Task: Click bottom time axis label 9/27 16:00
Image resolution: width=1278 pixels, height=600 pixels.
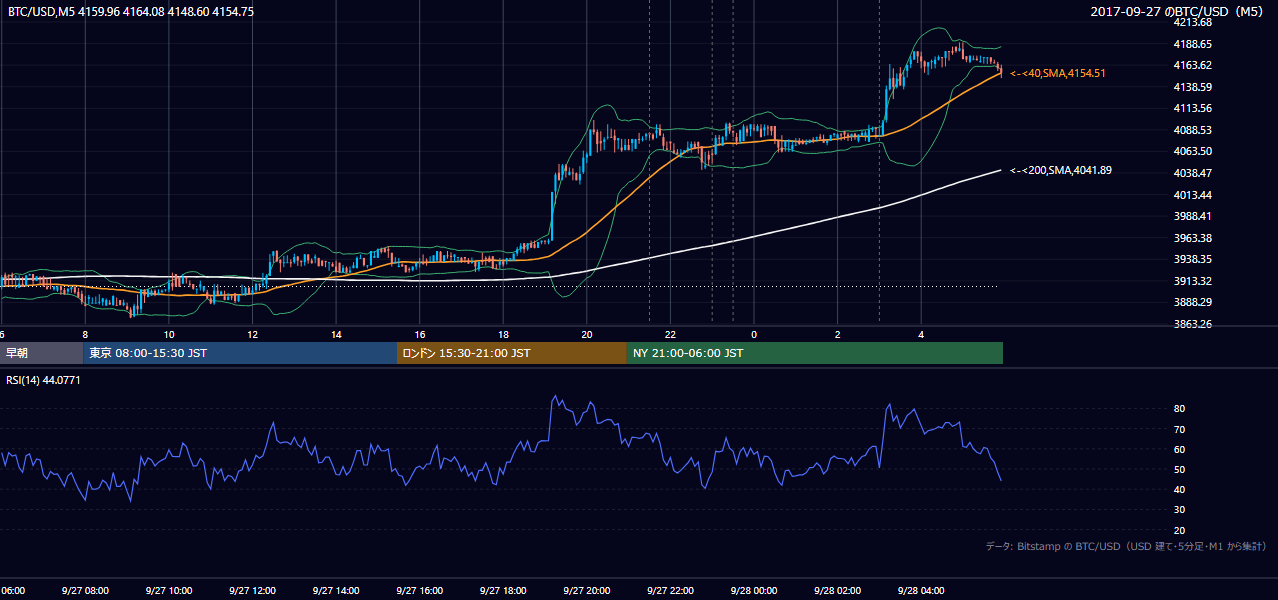Action: click(x=420, y=591)
